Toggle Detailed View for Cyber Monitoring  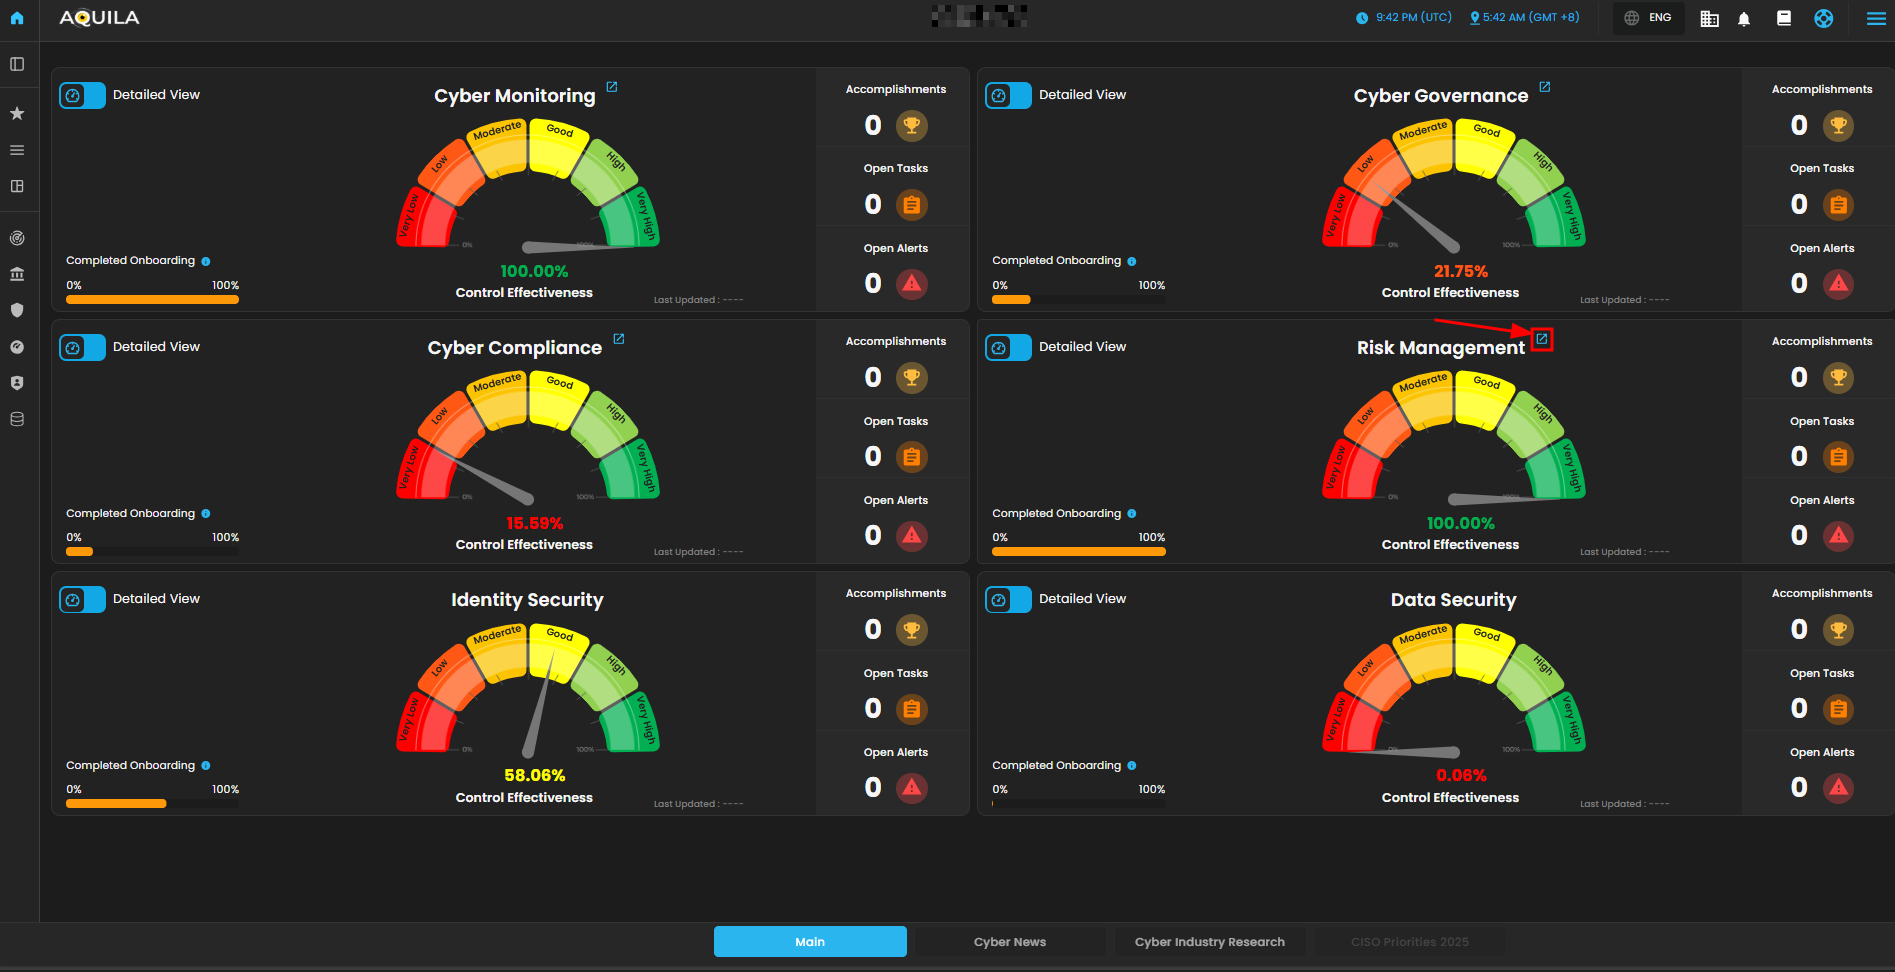coord(83,96)
